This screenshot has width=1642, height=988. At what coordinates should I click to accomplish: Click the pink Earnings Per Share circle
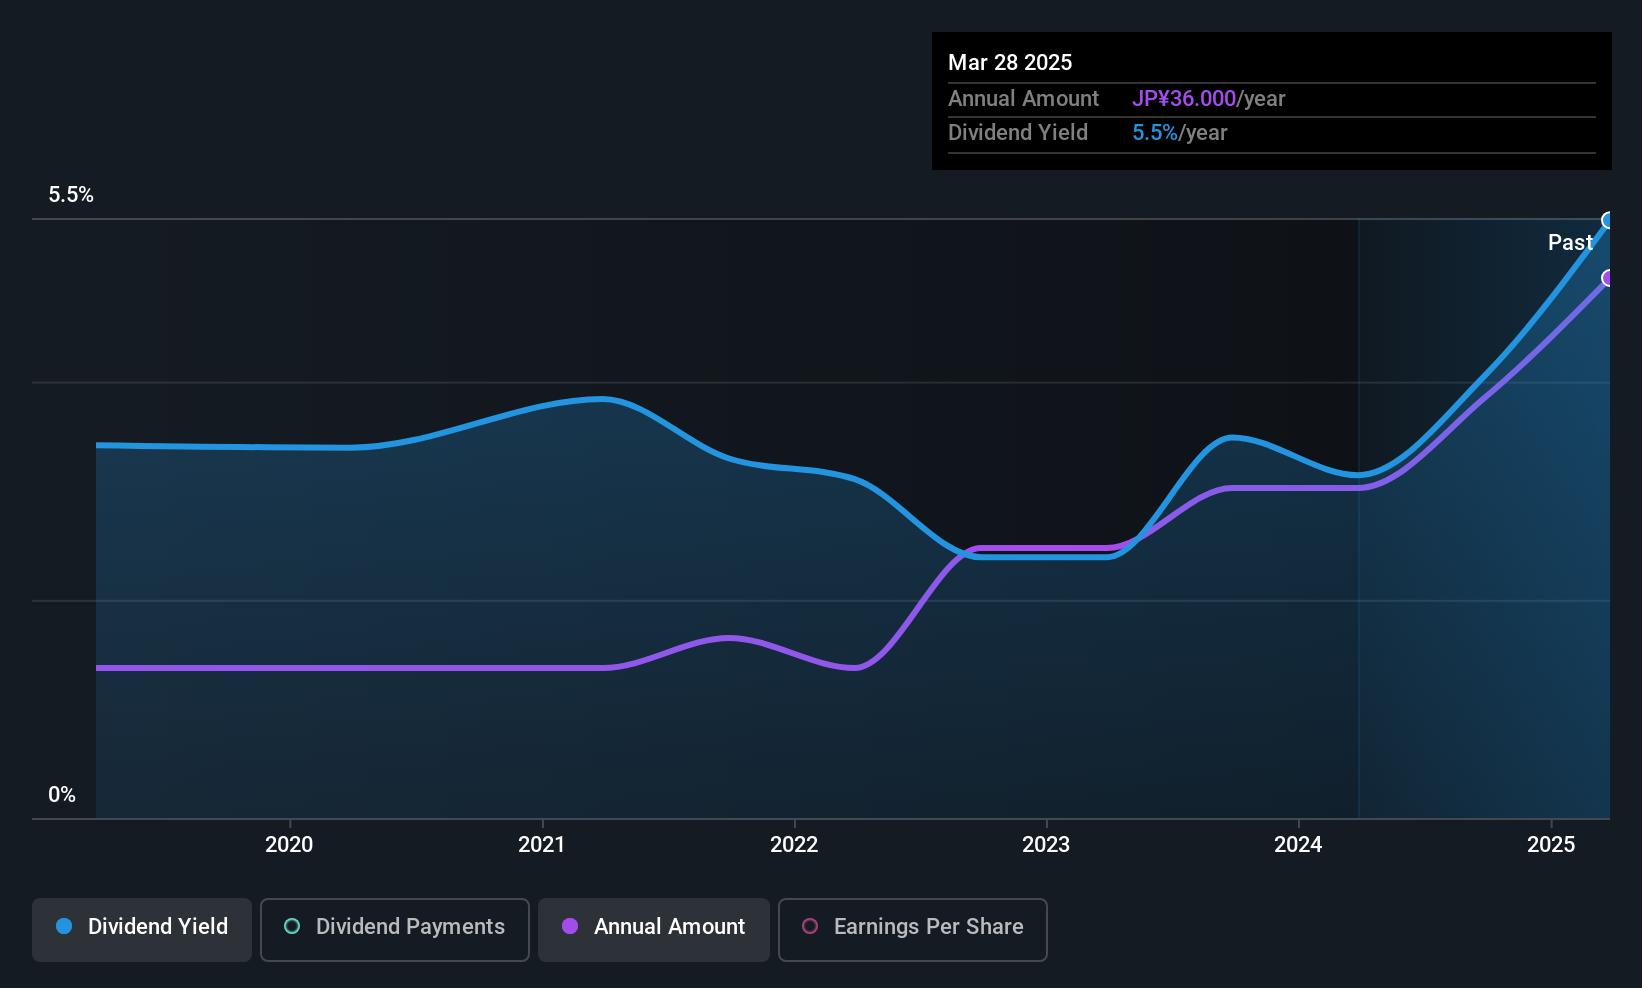(x=810, y=927)
